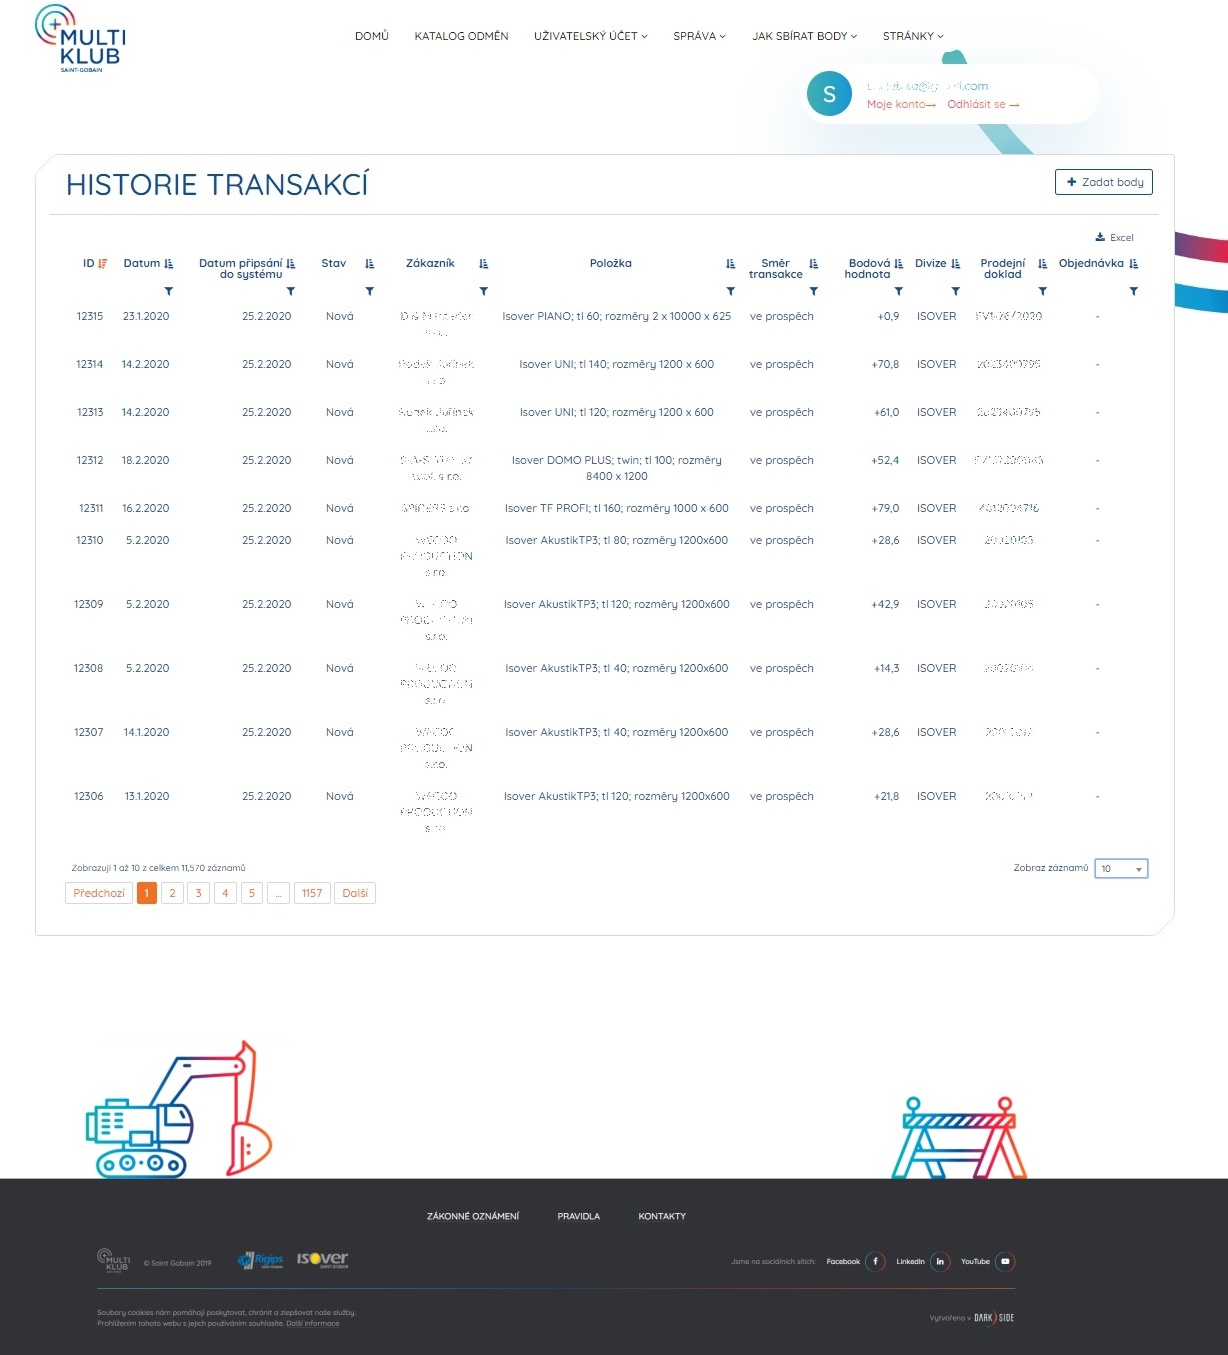Click filter funnel under Zákazník column
The image size is (1228, 1355).
tap(484, 291)
